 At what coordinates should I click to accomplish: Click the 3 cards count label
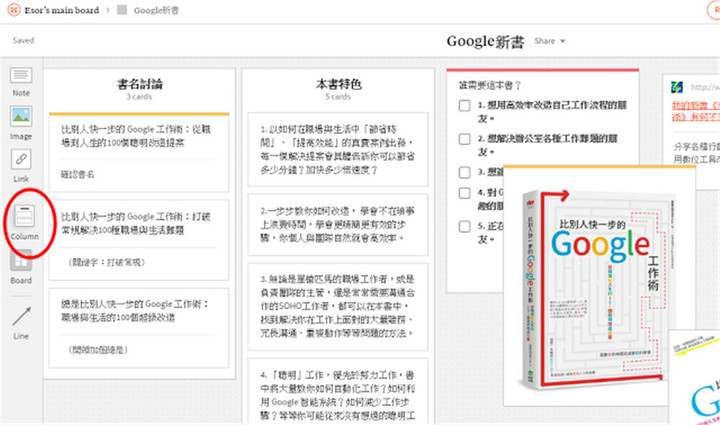click(x=139, y=96)
